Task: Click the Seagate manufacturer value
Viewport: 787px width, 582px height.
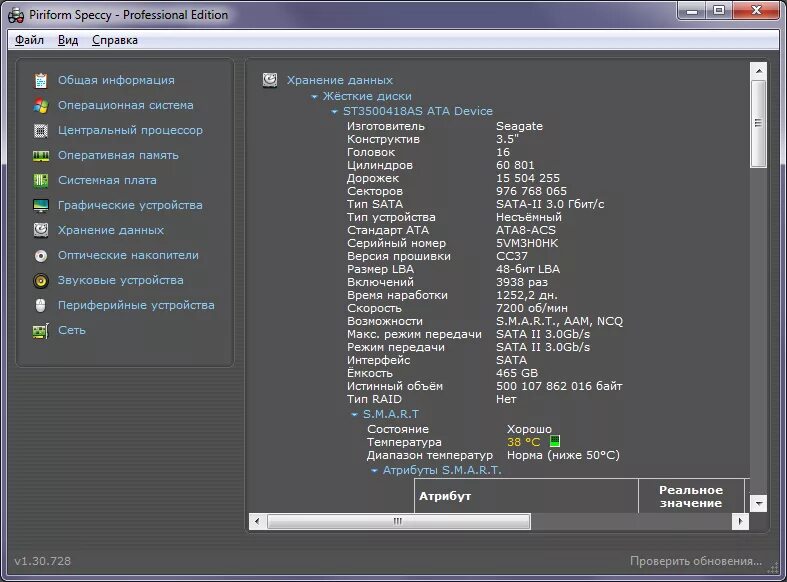Action: click(x=519, y=126)
